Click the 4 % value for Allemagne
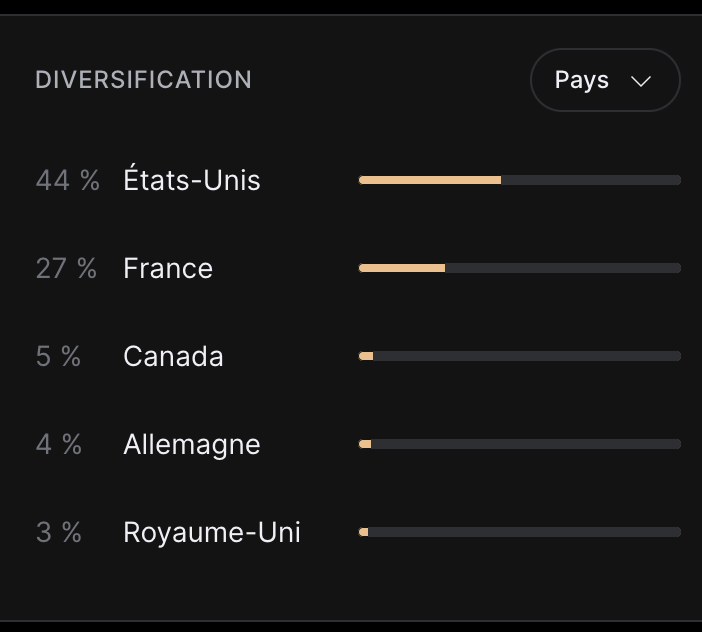The width and height of the screenshot is (702, 632). (x=58, y=444)
